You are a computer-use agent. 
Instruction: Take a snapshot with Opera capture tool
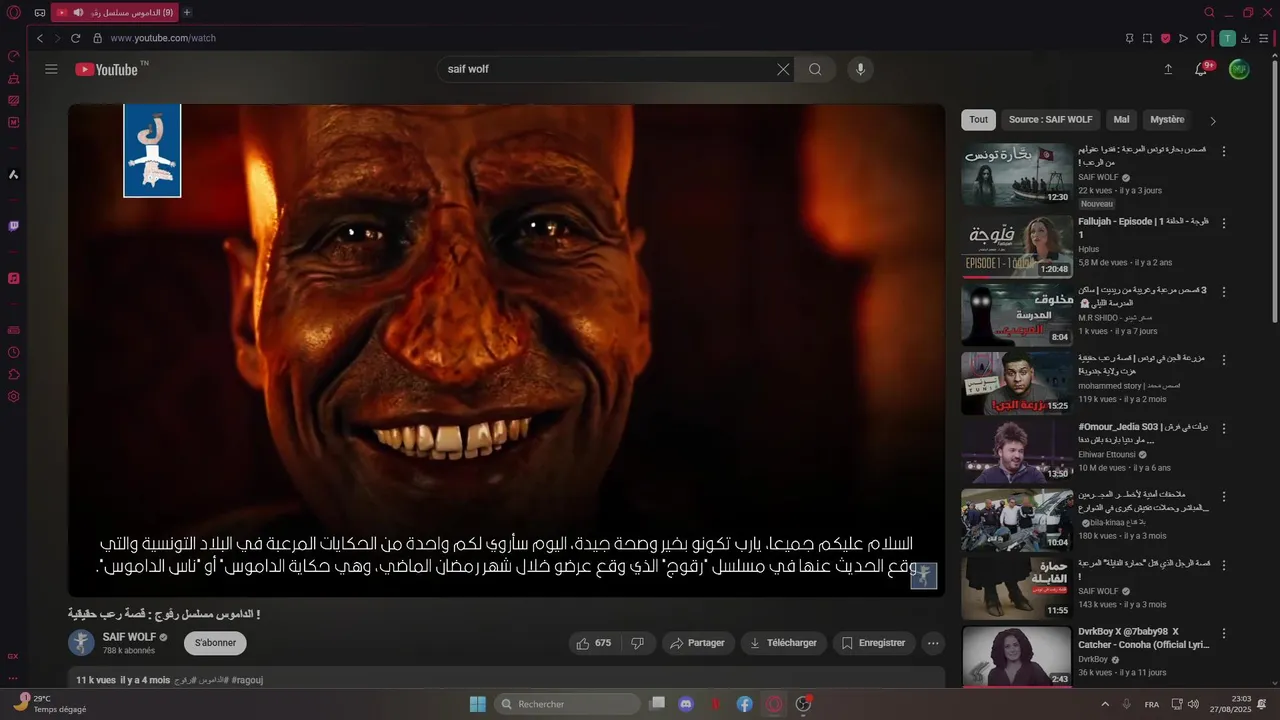pos(1148,38)
